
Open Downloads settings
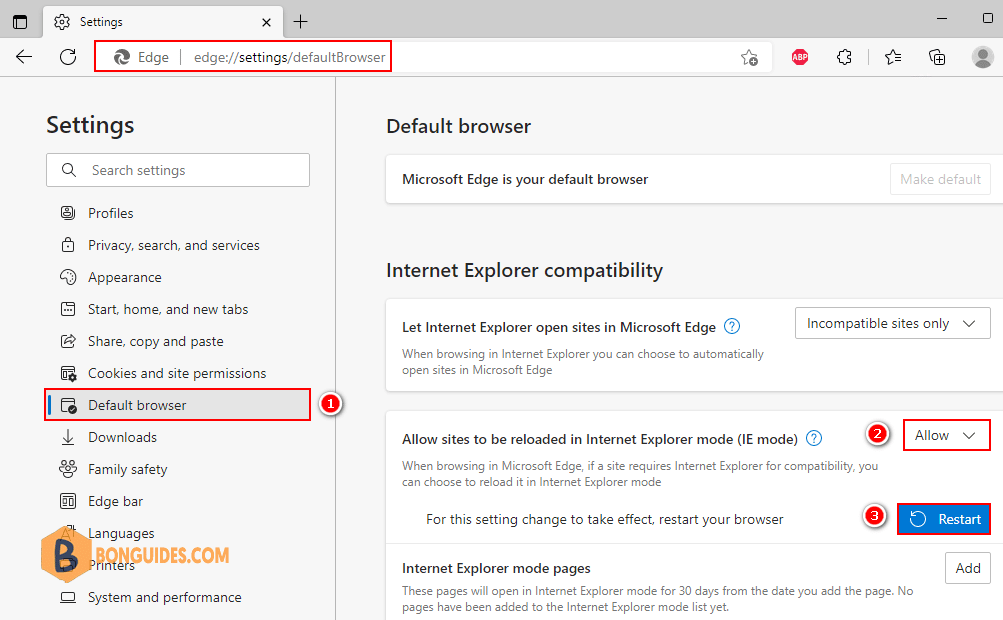click(x=178, y=437)
